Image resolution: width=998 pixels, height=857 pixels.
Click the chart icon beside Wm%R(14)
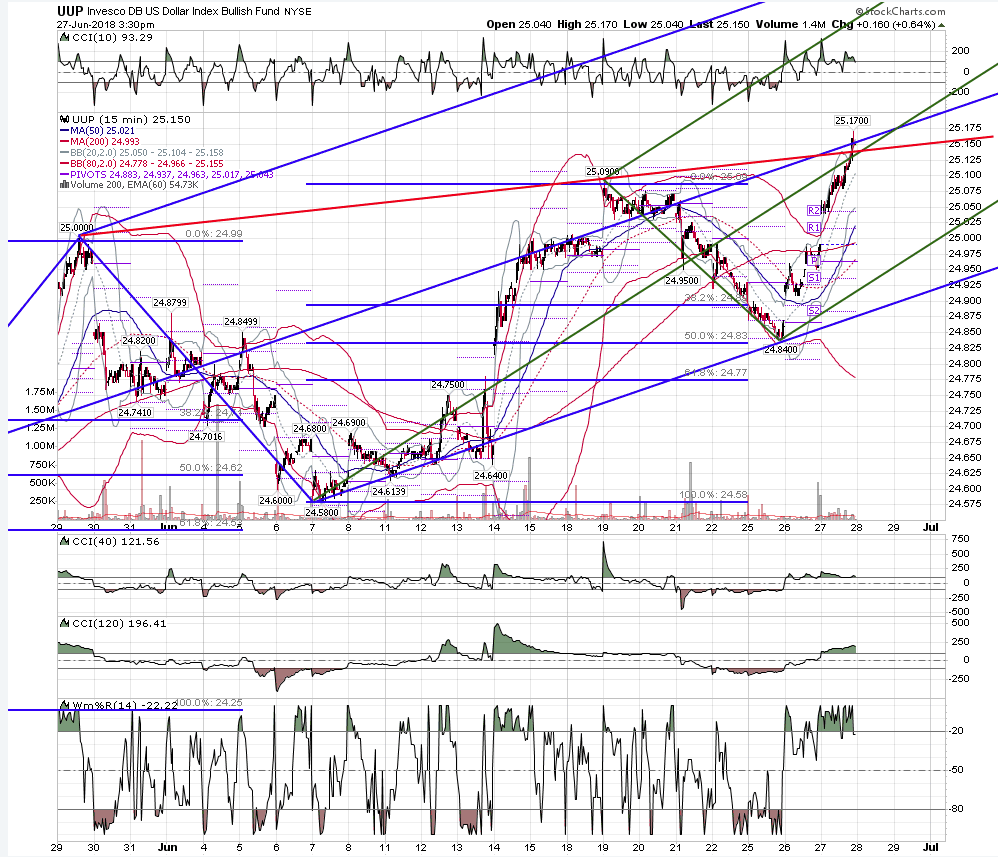[64, 705]
